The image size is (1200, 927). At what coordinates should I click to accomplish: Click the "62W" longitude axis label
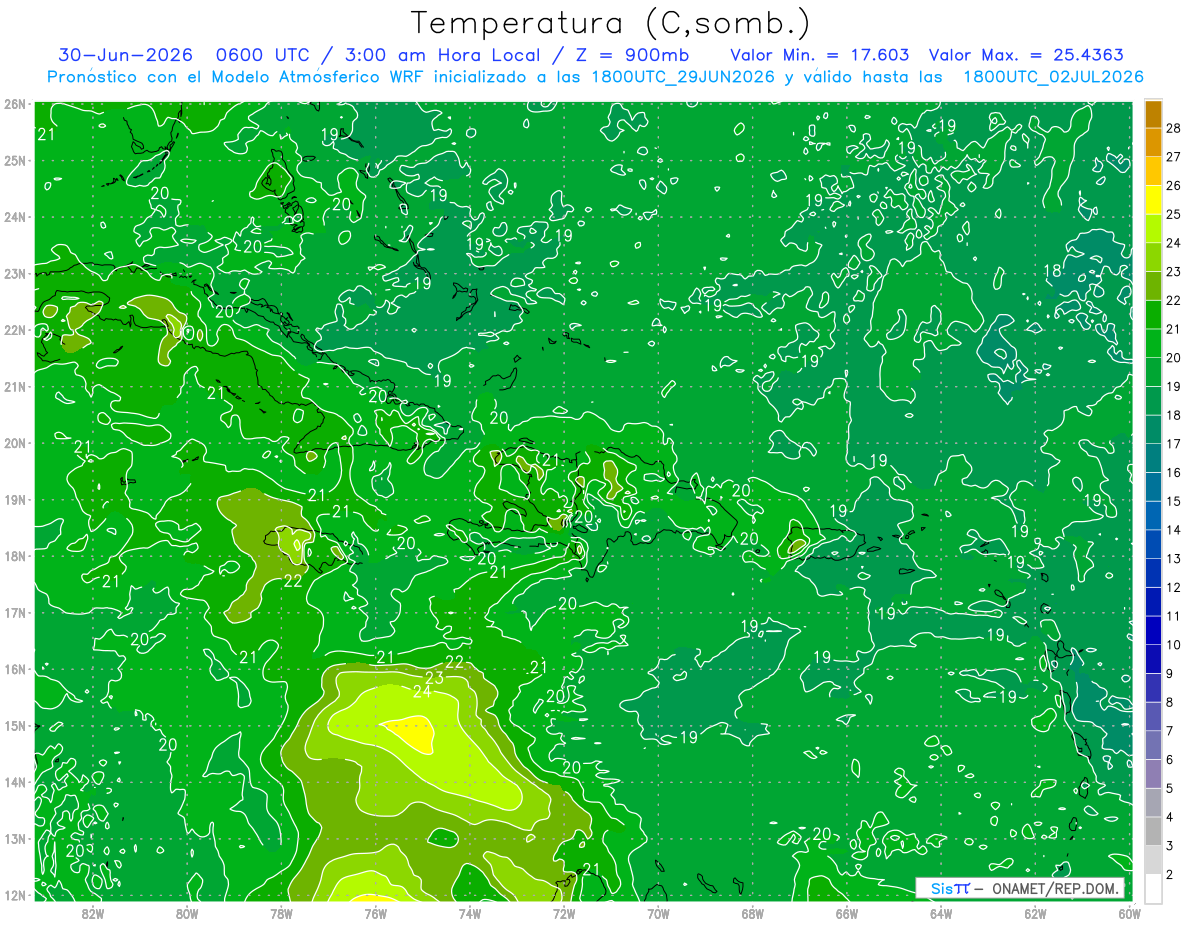(x=1036, y=912)
